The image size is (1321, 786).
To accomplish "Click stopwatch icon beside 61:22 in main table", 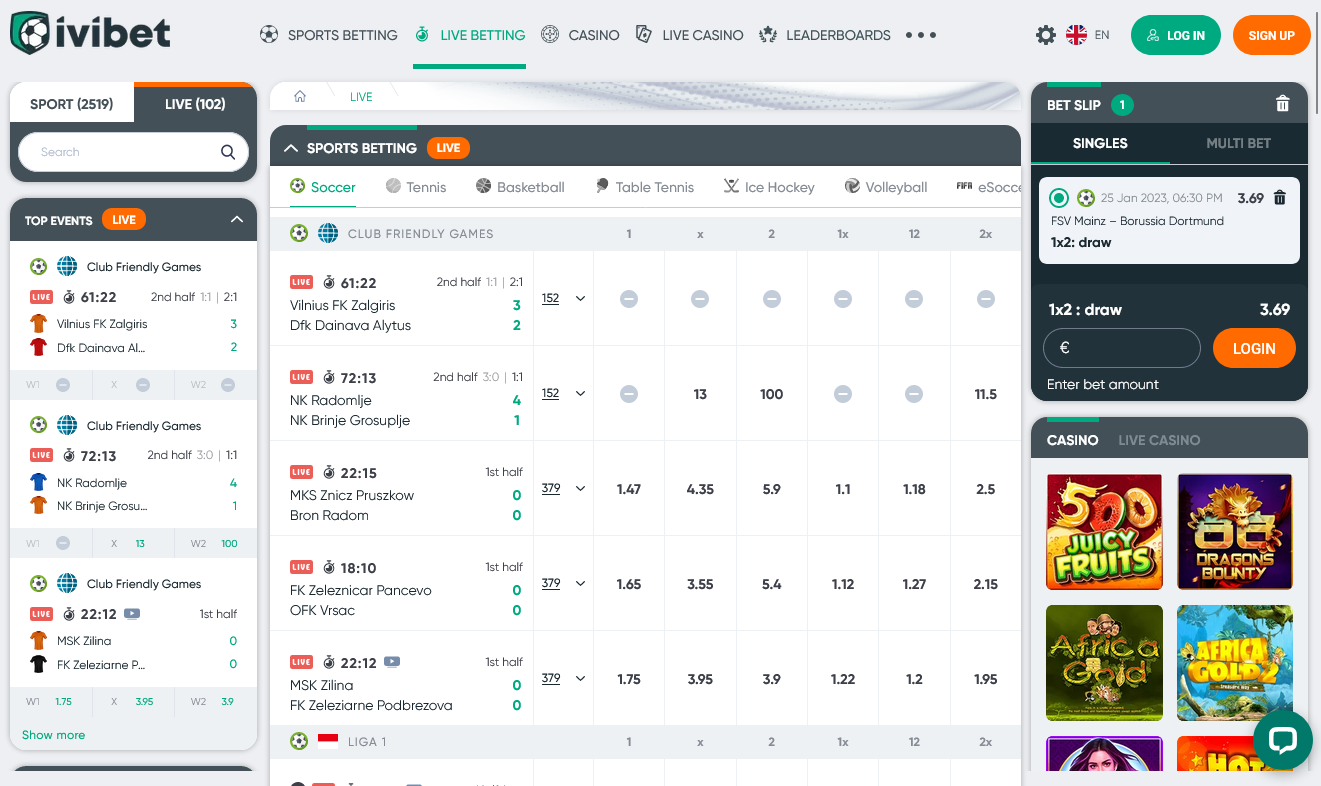I will [x=329, y=283].
